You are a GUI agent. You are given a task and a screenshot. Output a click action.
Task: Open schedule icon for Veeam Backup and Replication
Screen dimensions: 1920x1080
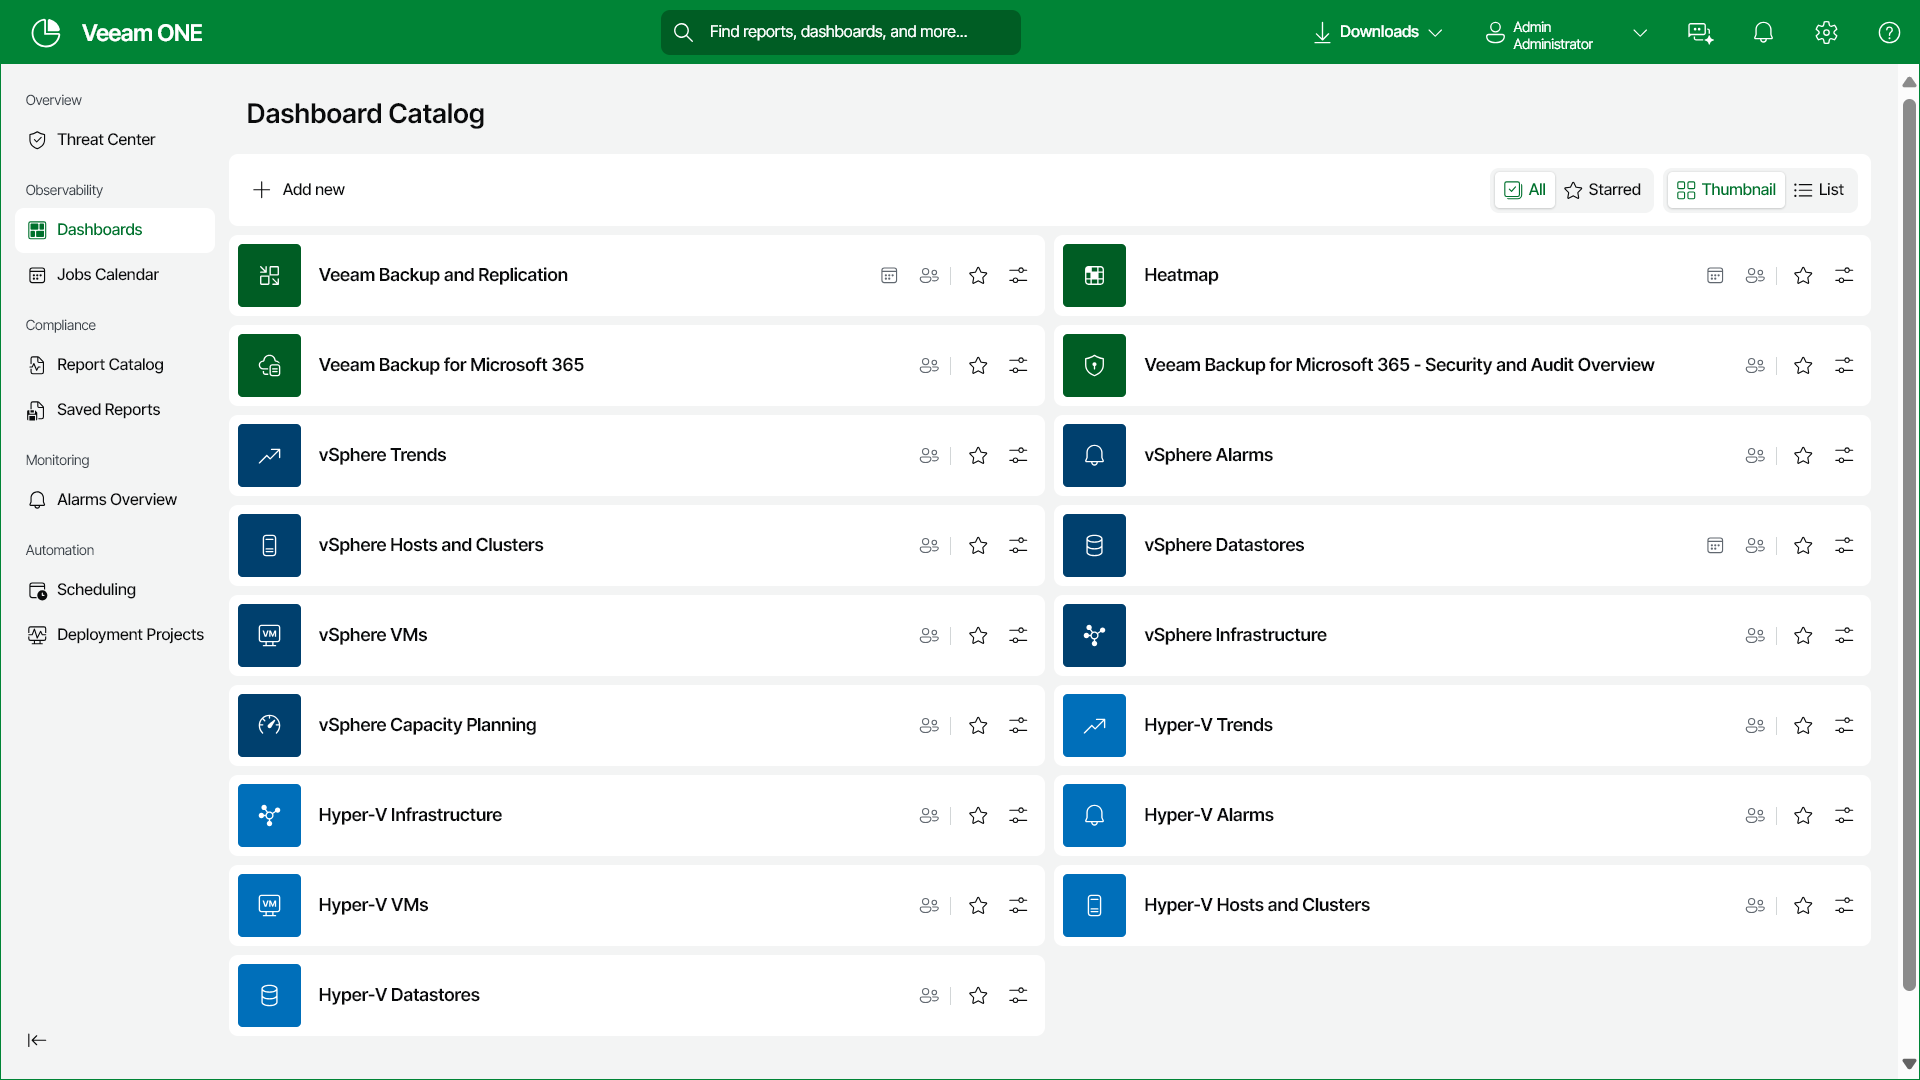click(x=889, y=275)
